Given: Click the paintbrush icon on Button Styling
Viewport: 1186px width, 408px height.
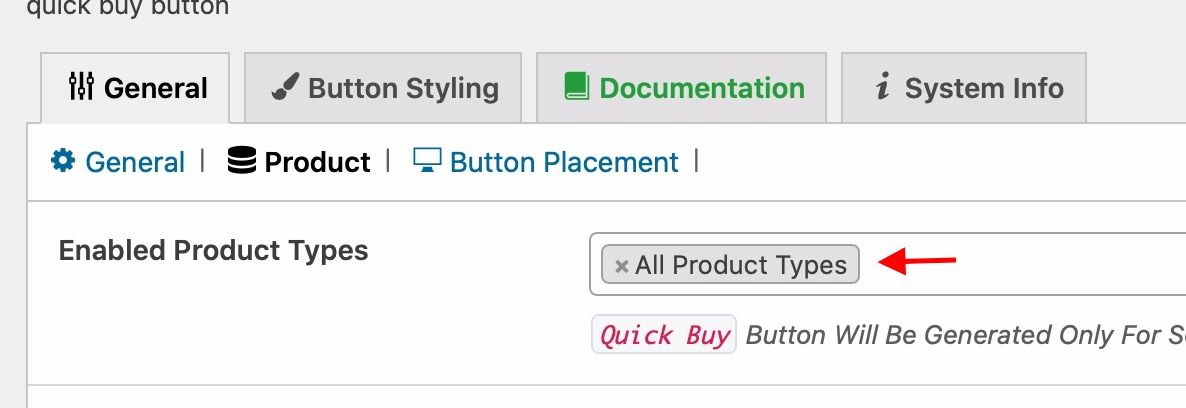Looking at the screenshot, I should click(285, 87).
